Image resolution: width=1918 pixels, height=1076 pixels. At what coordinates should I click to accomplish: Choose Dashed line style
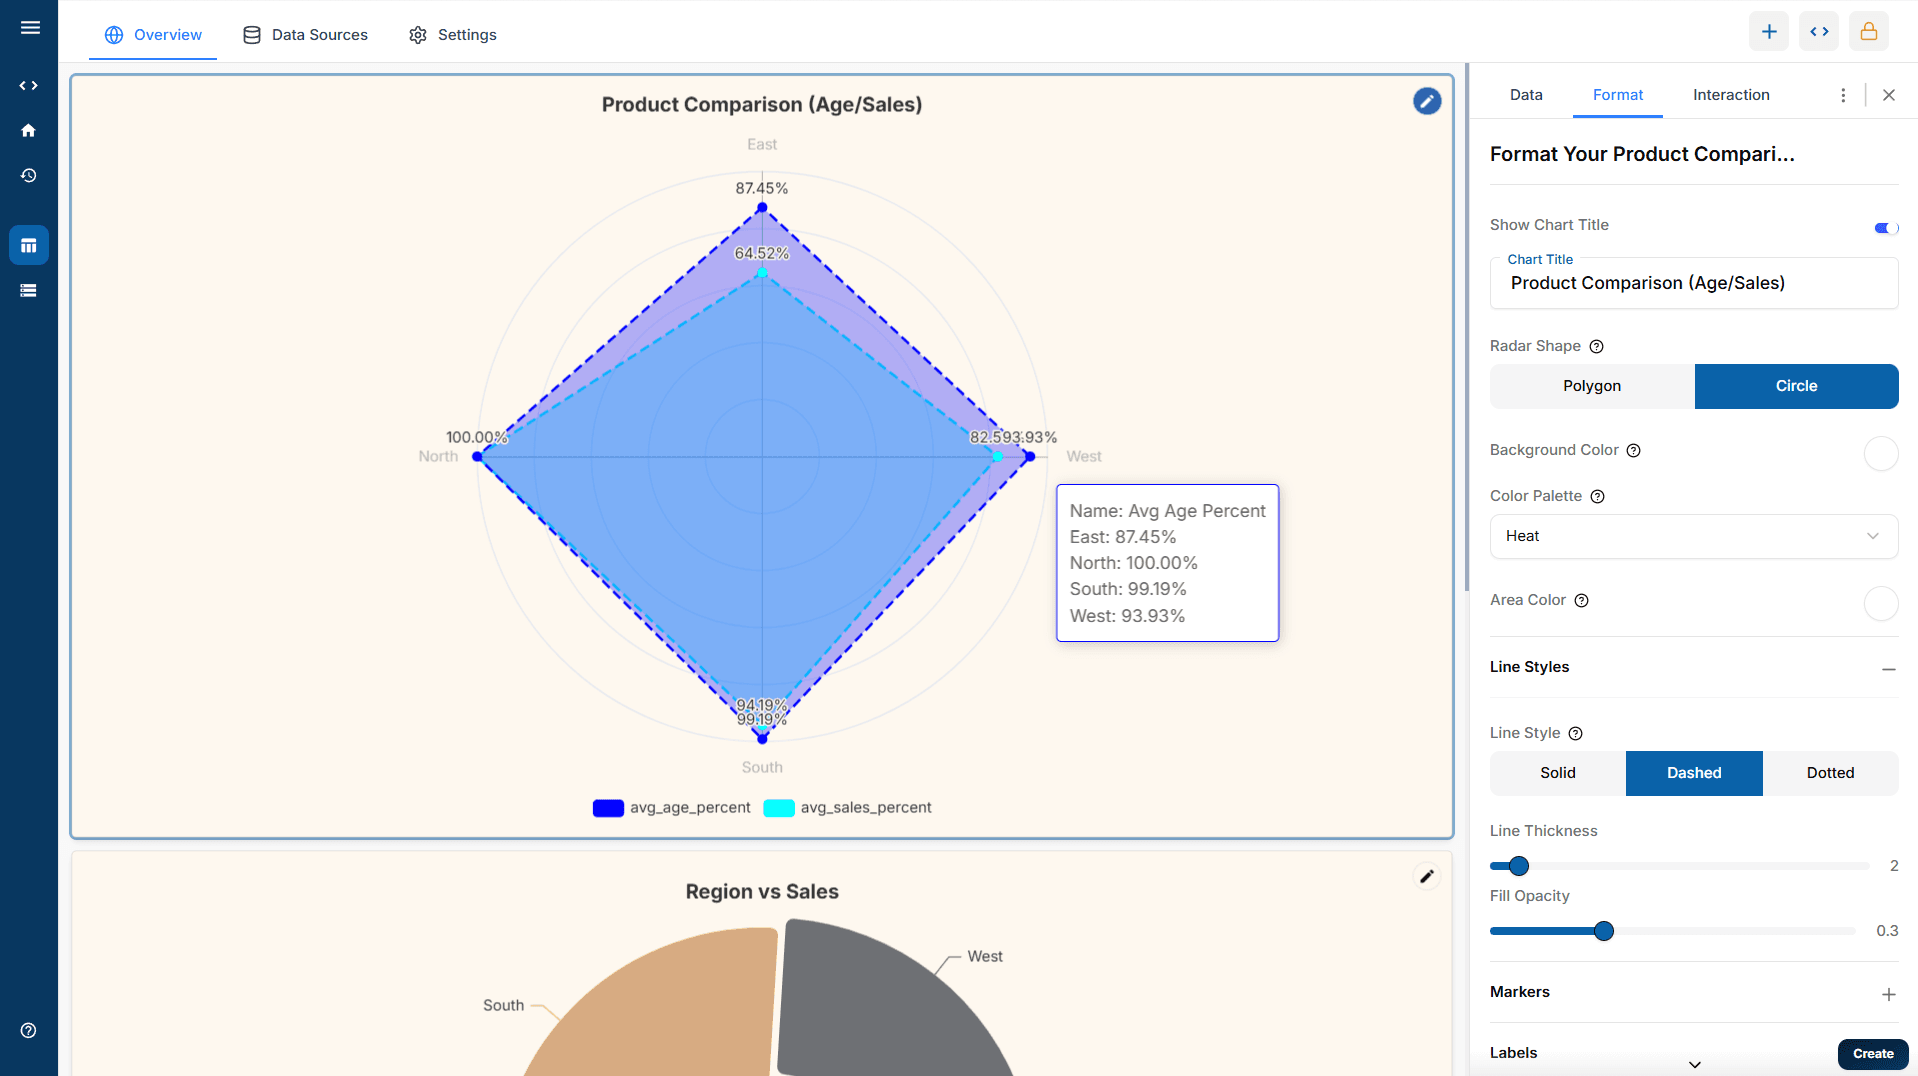point(1694,773)
